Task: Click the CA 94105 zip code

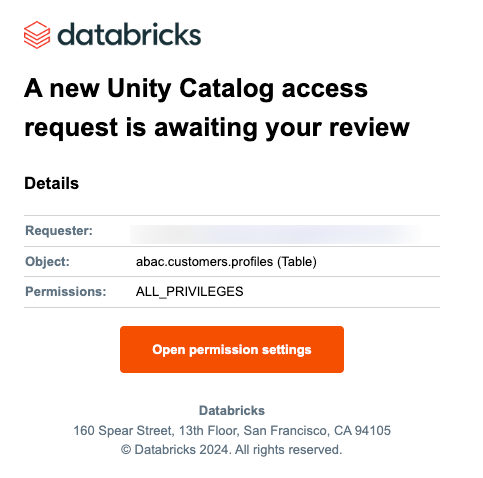Action: (362, 431)
